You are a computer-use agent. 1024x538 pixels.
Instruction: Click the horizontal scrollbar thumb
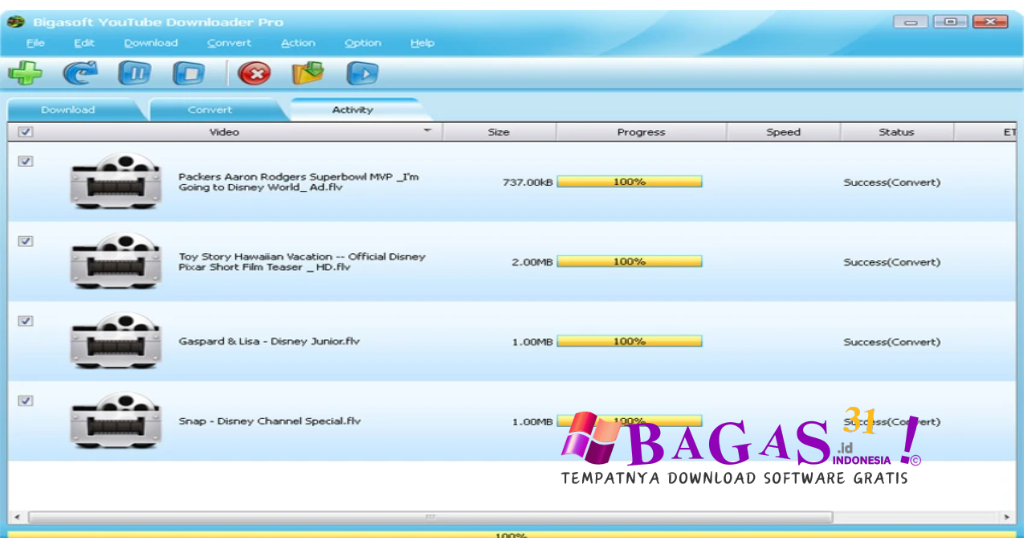click(x=430, y=517)
